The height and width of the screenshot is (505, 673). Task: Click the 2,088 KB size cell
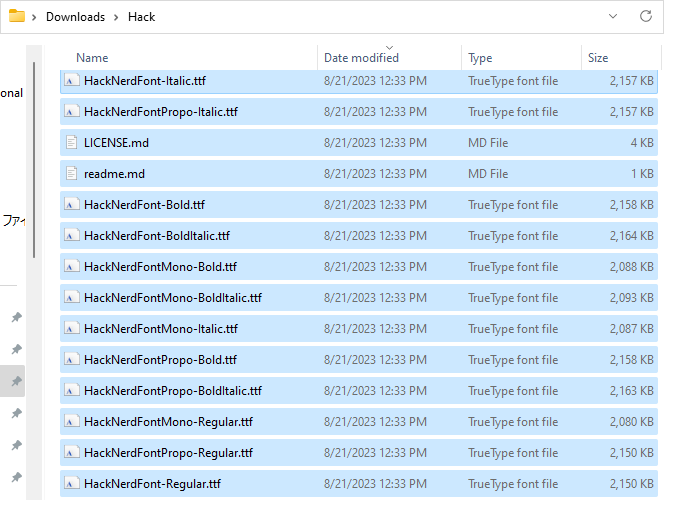632,267
